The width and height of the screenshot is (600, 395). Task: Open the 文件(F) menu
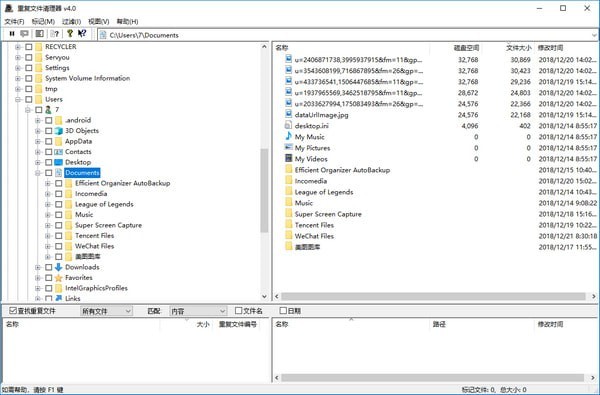point(14,21)
